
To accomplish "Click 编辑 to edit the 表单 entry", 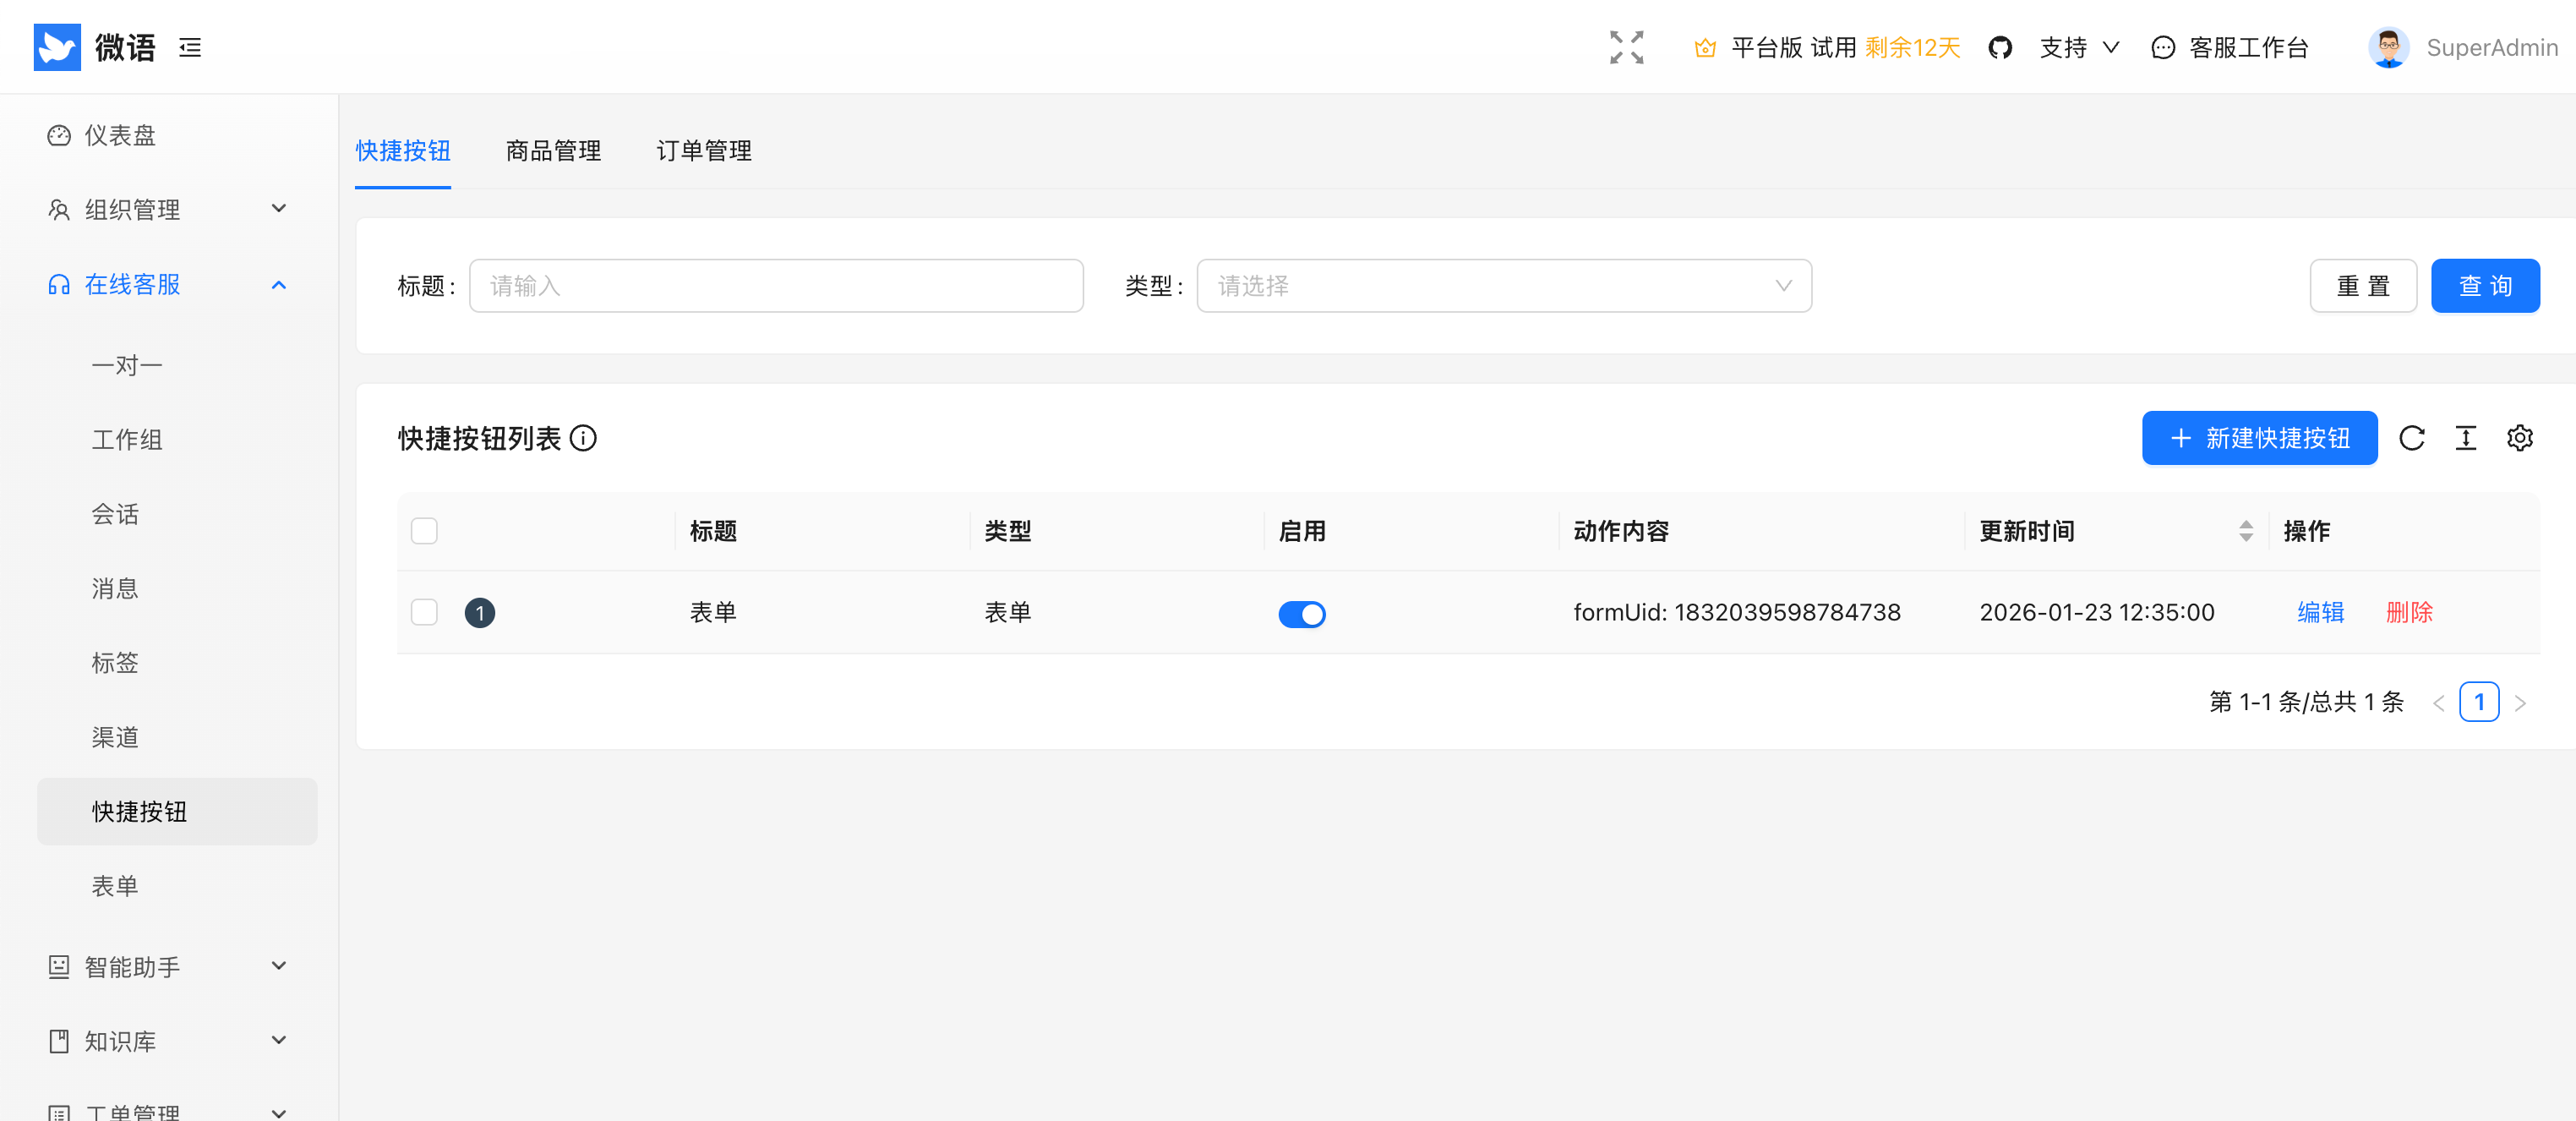I will [2321, 613].
